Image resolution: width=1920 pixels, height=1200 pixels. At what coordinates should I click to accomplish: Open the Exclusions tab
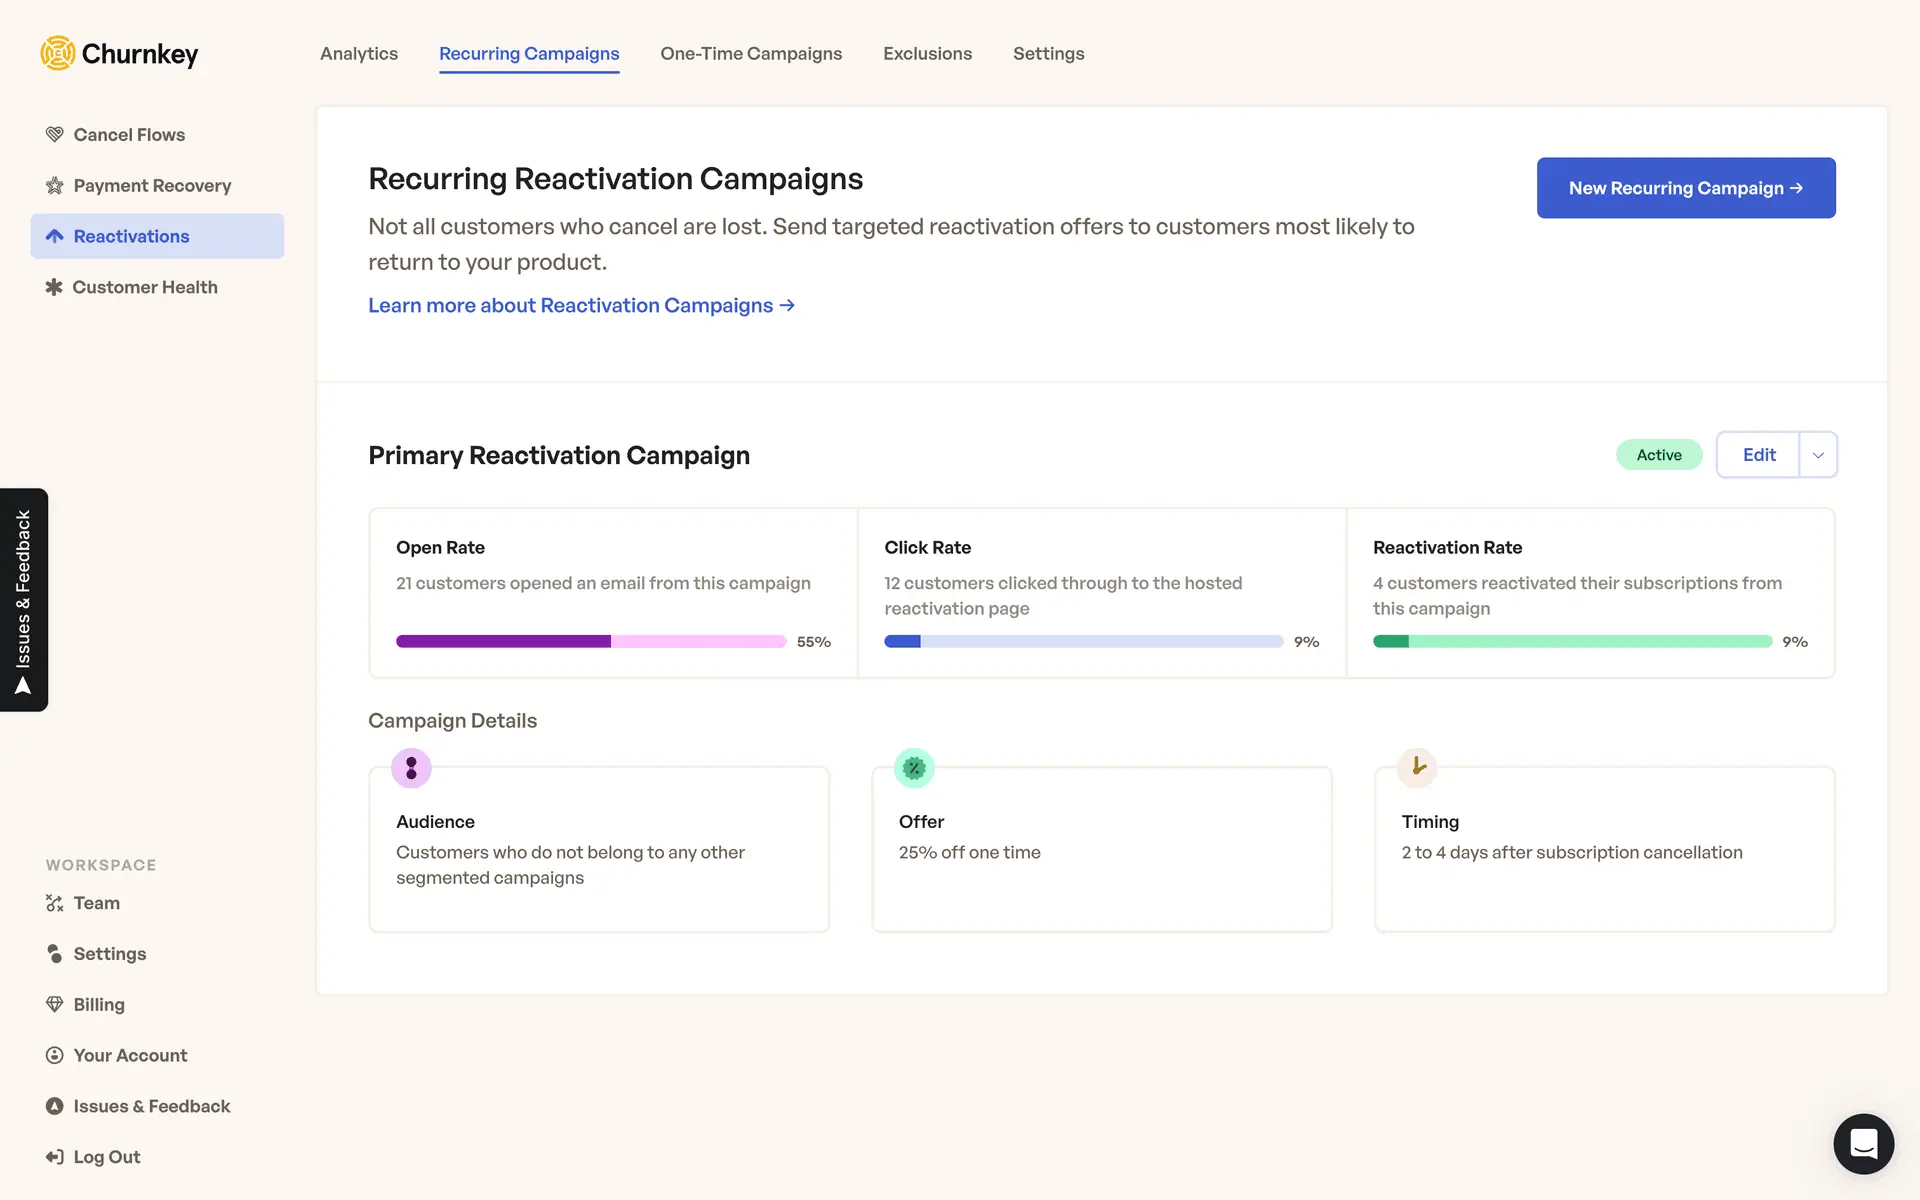coord(927,54)
